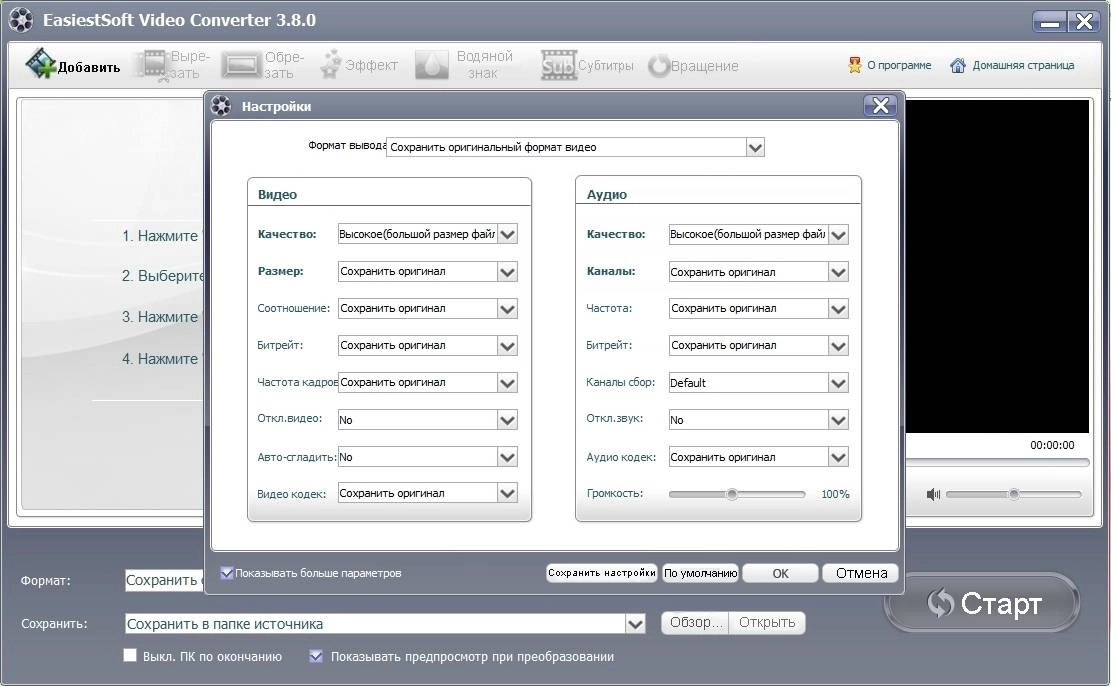Open the Формат вывода dropdown

755,147
